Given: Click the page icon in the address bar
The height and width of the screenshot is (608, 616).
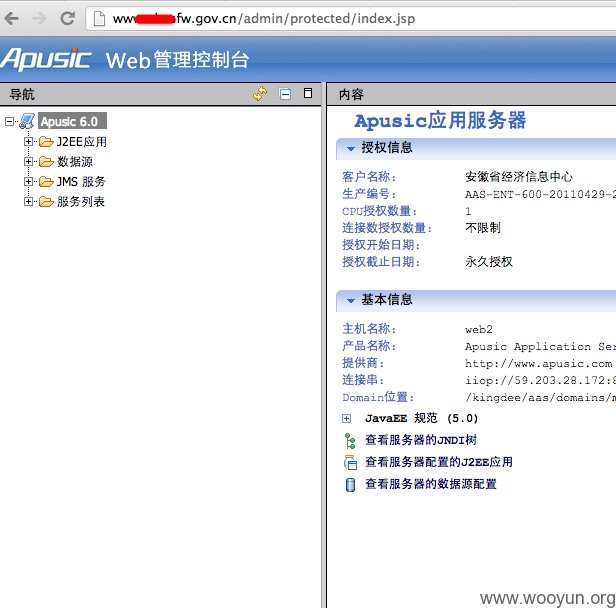Looking at the screenshot, I should 99,18.
